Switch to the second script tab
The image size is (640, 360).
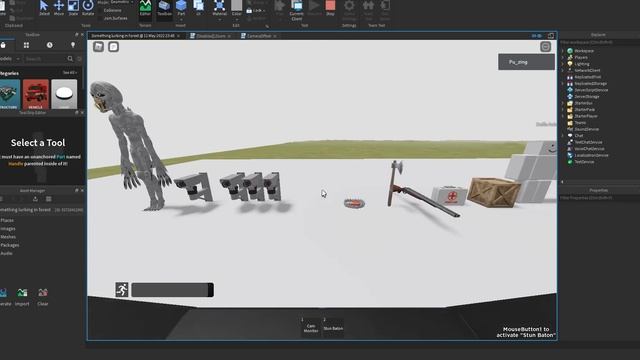(x=211, y=36)
